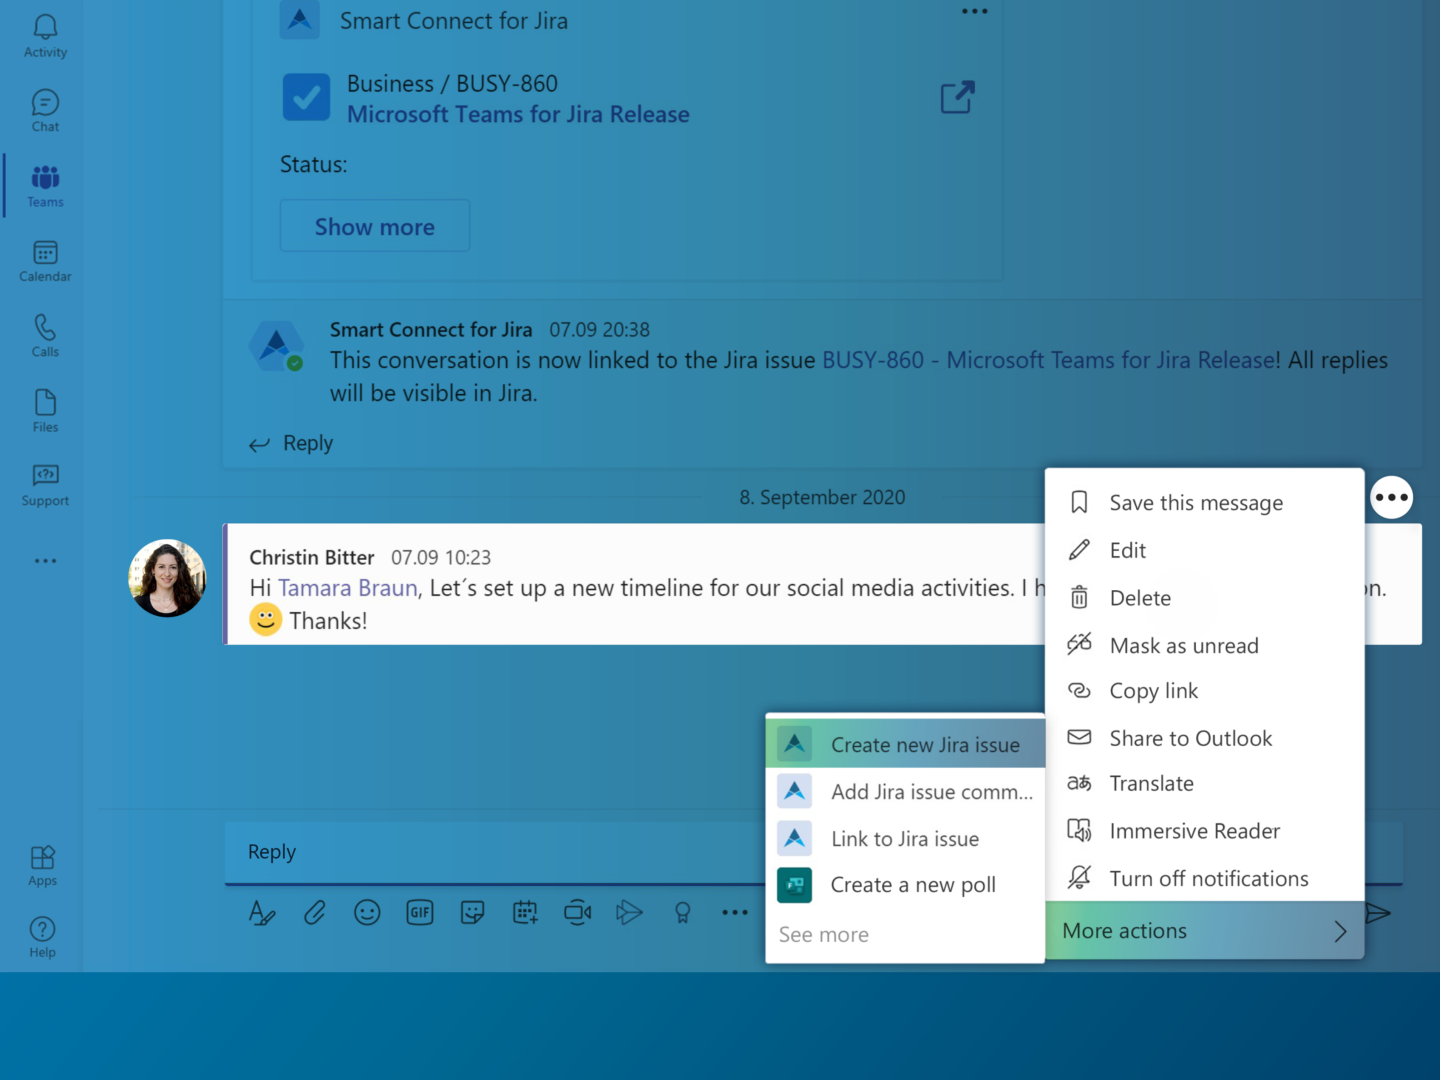The height and width of the screenshot is (1080, 1440).
Task: Reply to the Smart Connect message
Action: tap(292, 443)
